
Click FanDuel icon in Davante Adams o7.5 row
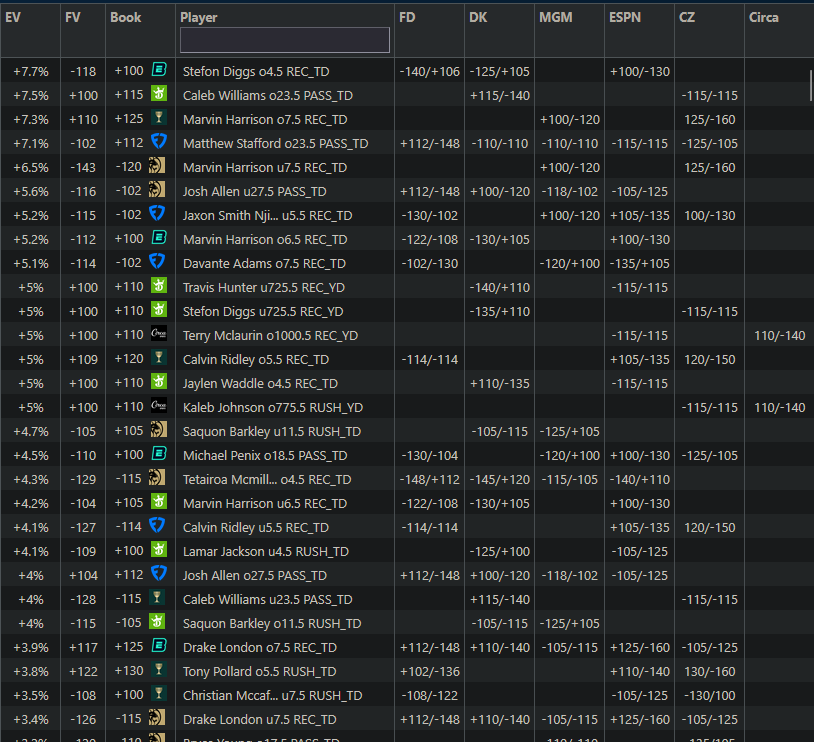(x=157, y=262)
